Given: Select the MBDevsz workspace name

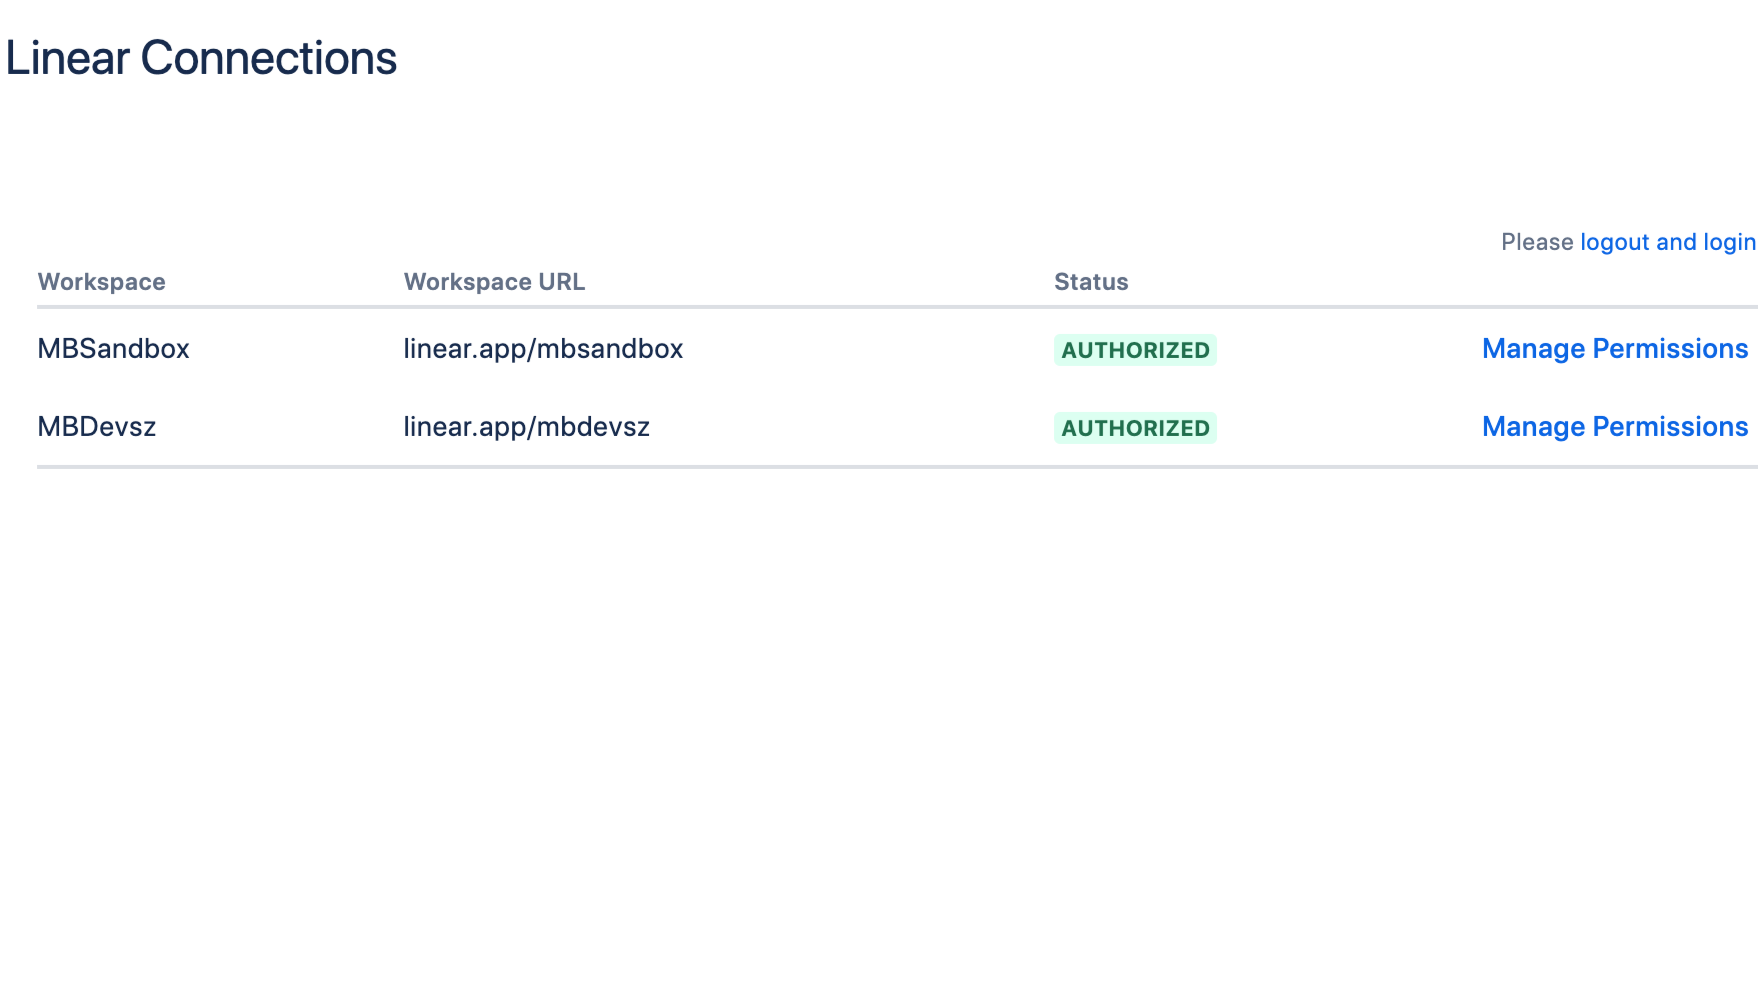Looking at the screenshot, I should pos(96,427).
